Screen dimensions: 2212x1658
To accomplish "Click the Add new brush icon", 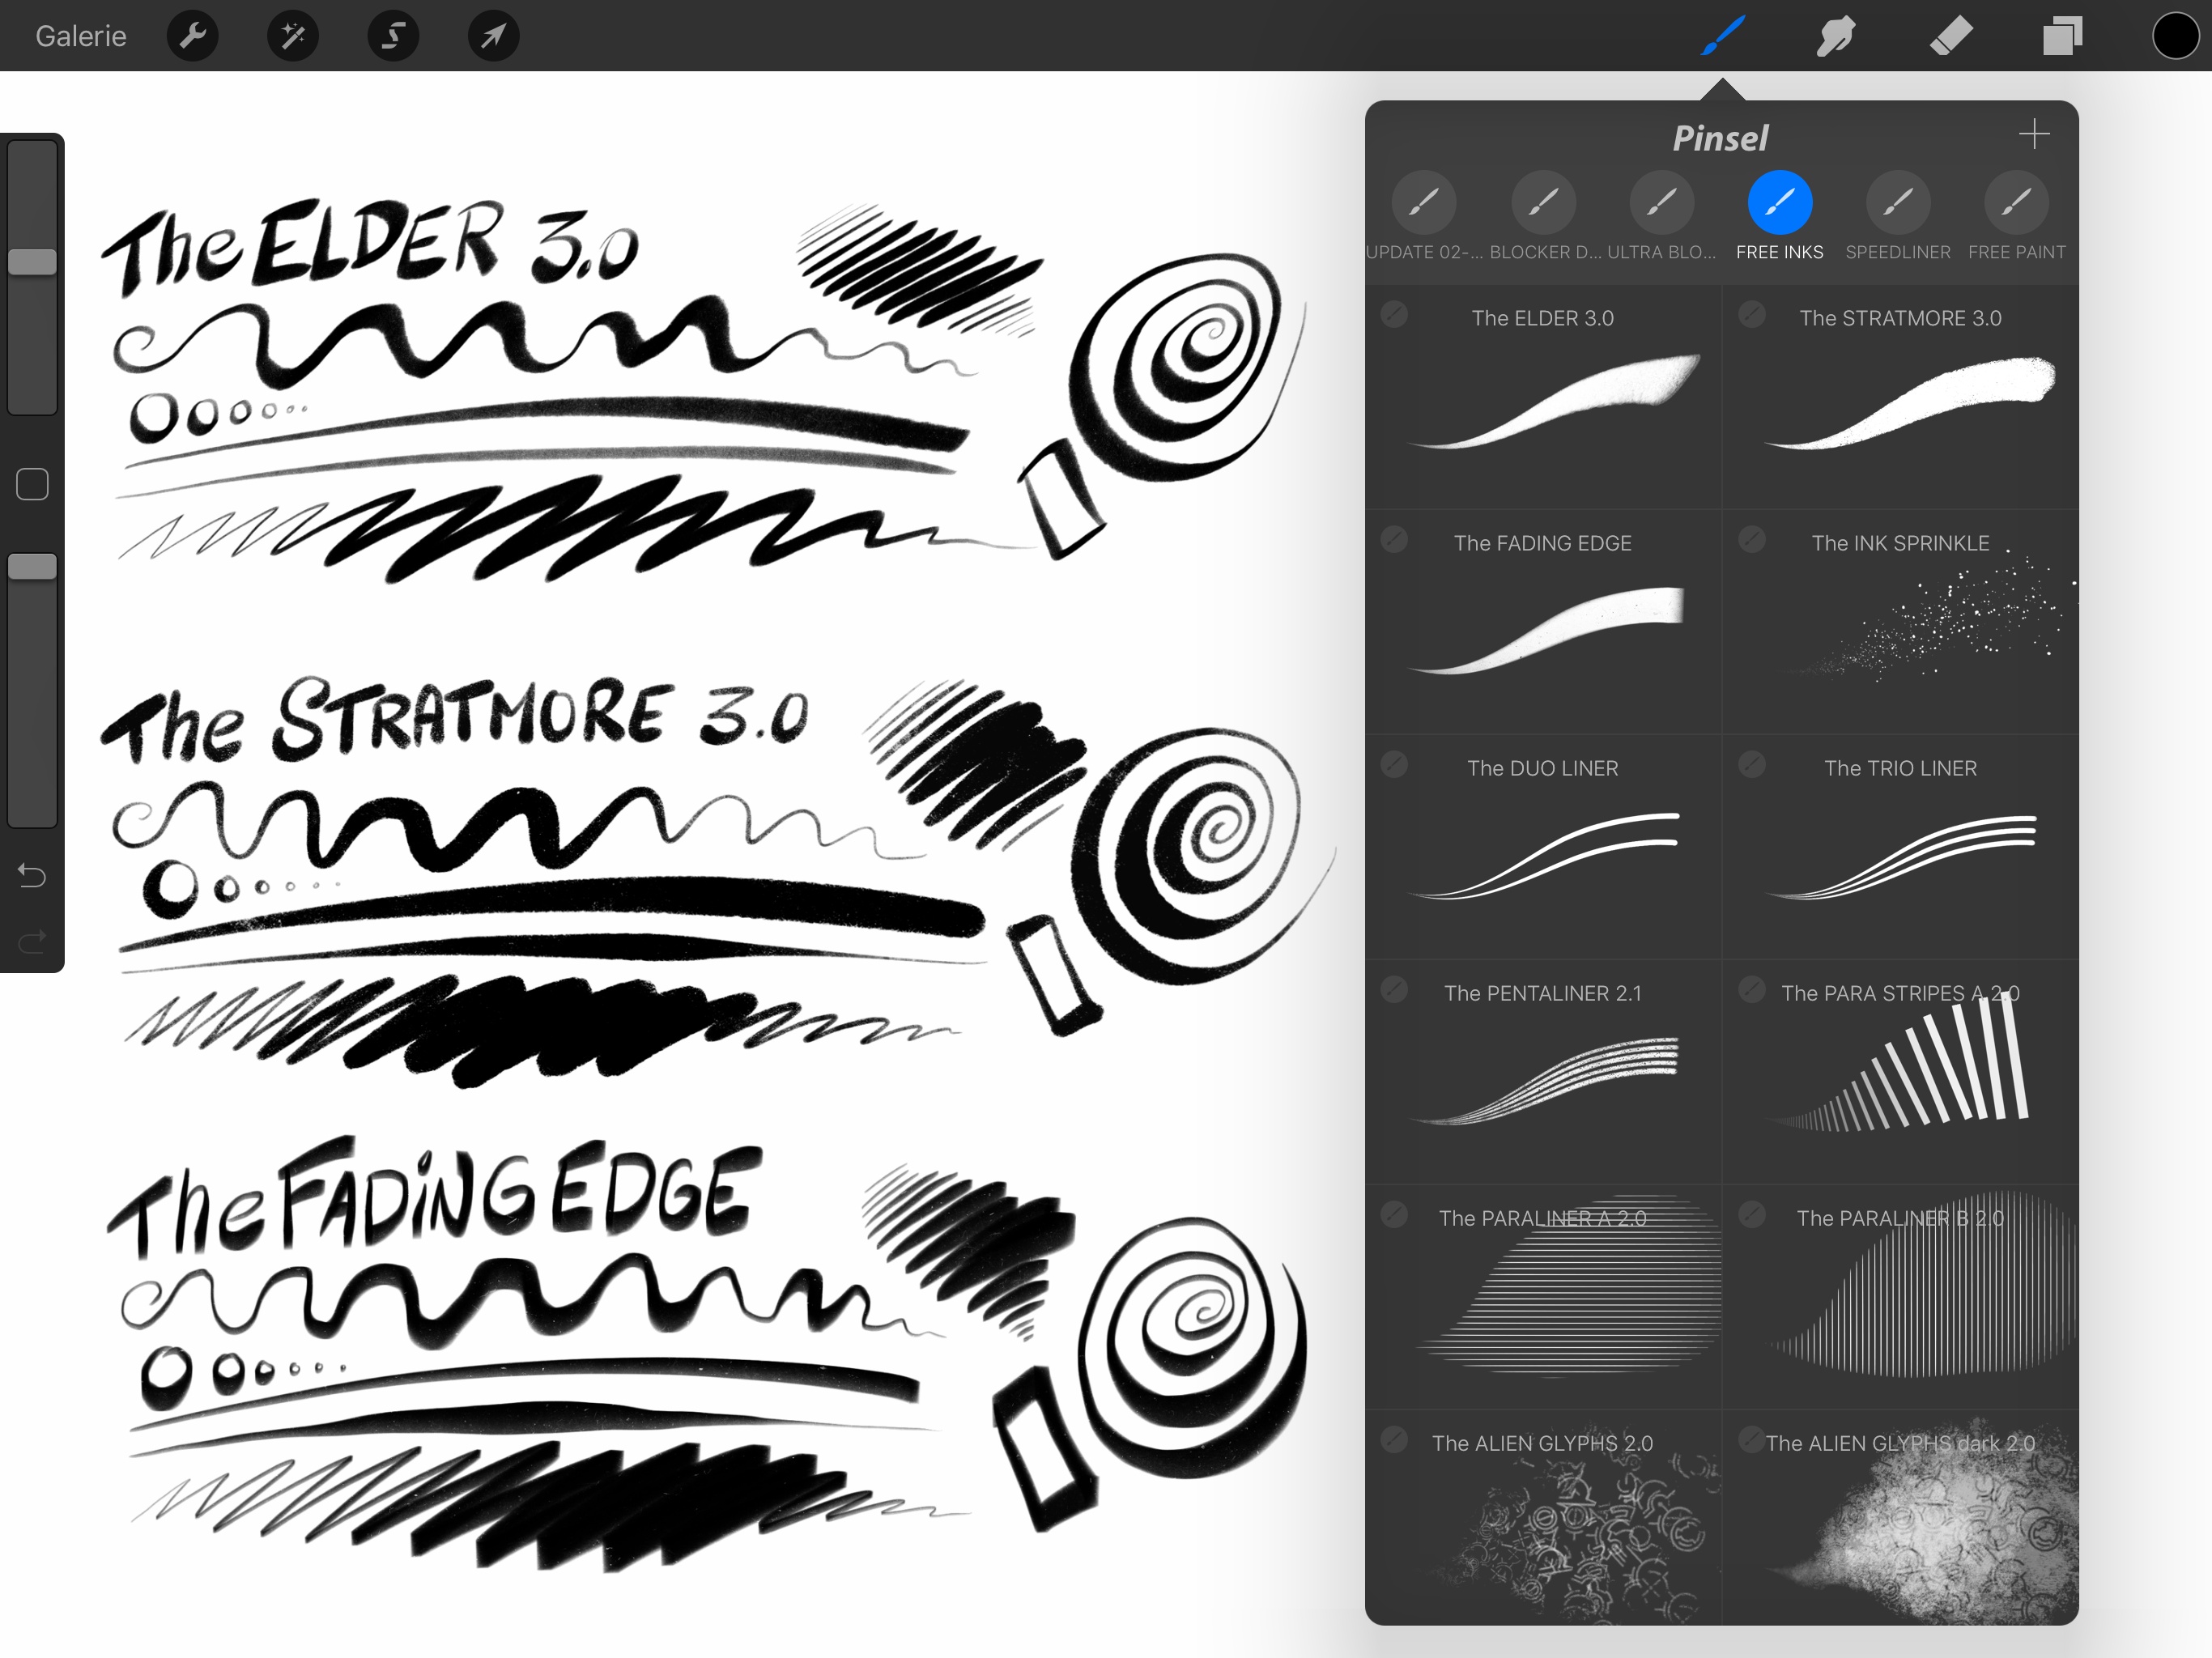I will click(2031, 134).
